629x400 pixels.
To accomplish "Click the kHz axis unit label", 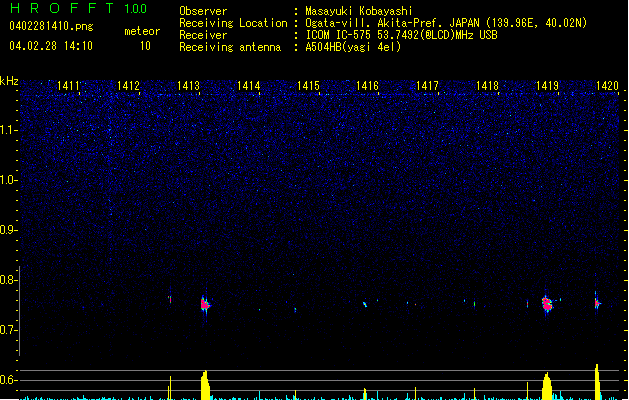I will (x=9, y=81).
